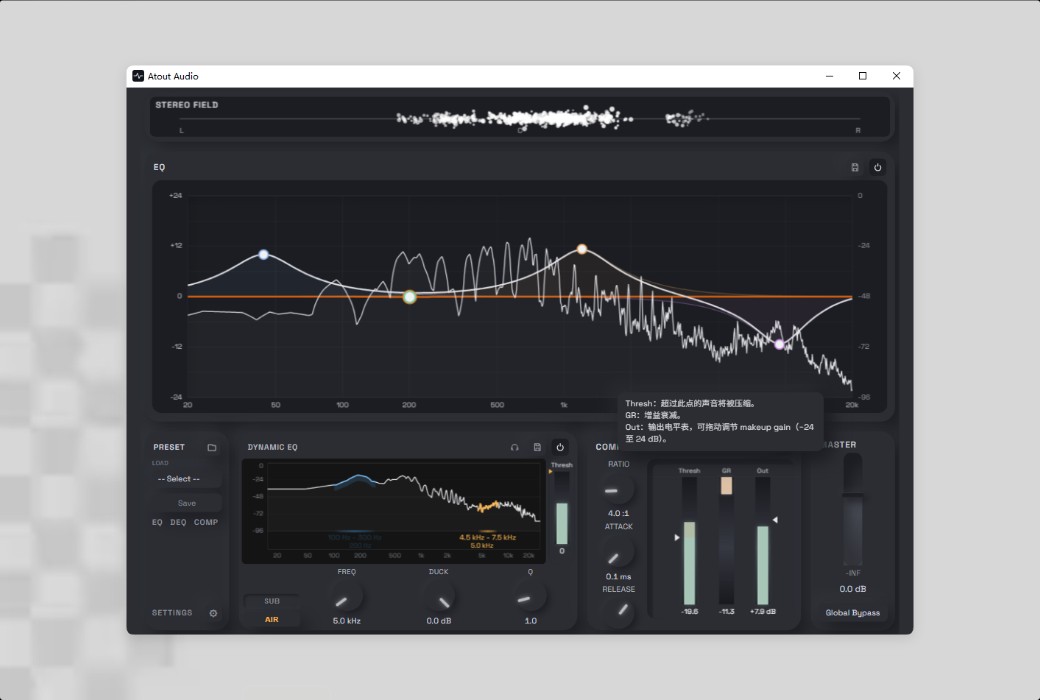Click the +7.9 dB output value
Viewport: 1040px width, 700px height.
point(763,612)
